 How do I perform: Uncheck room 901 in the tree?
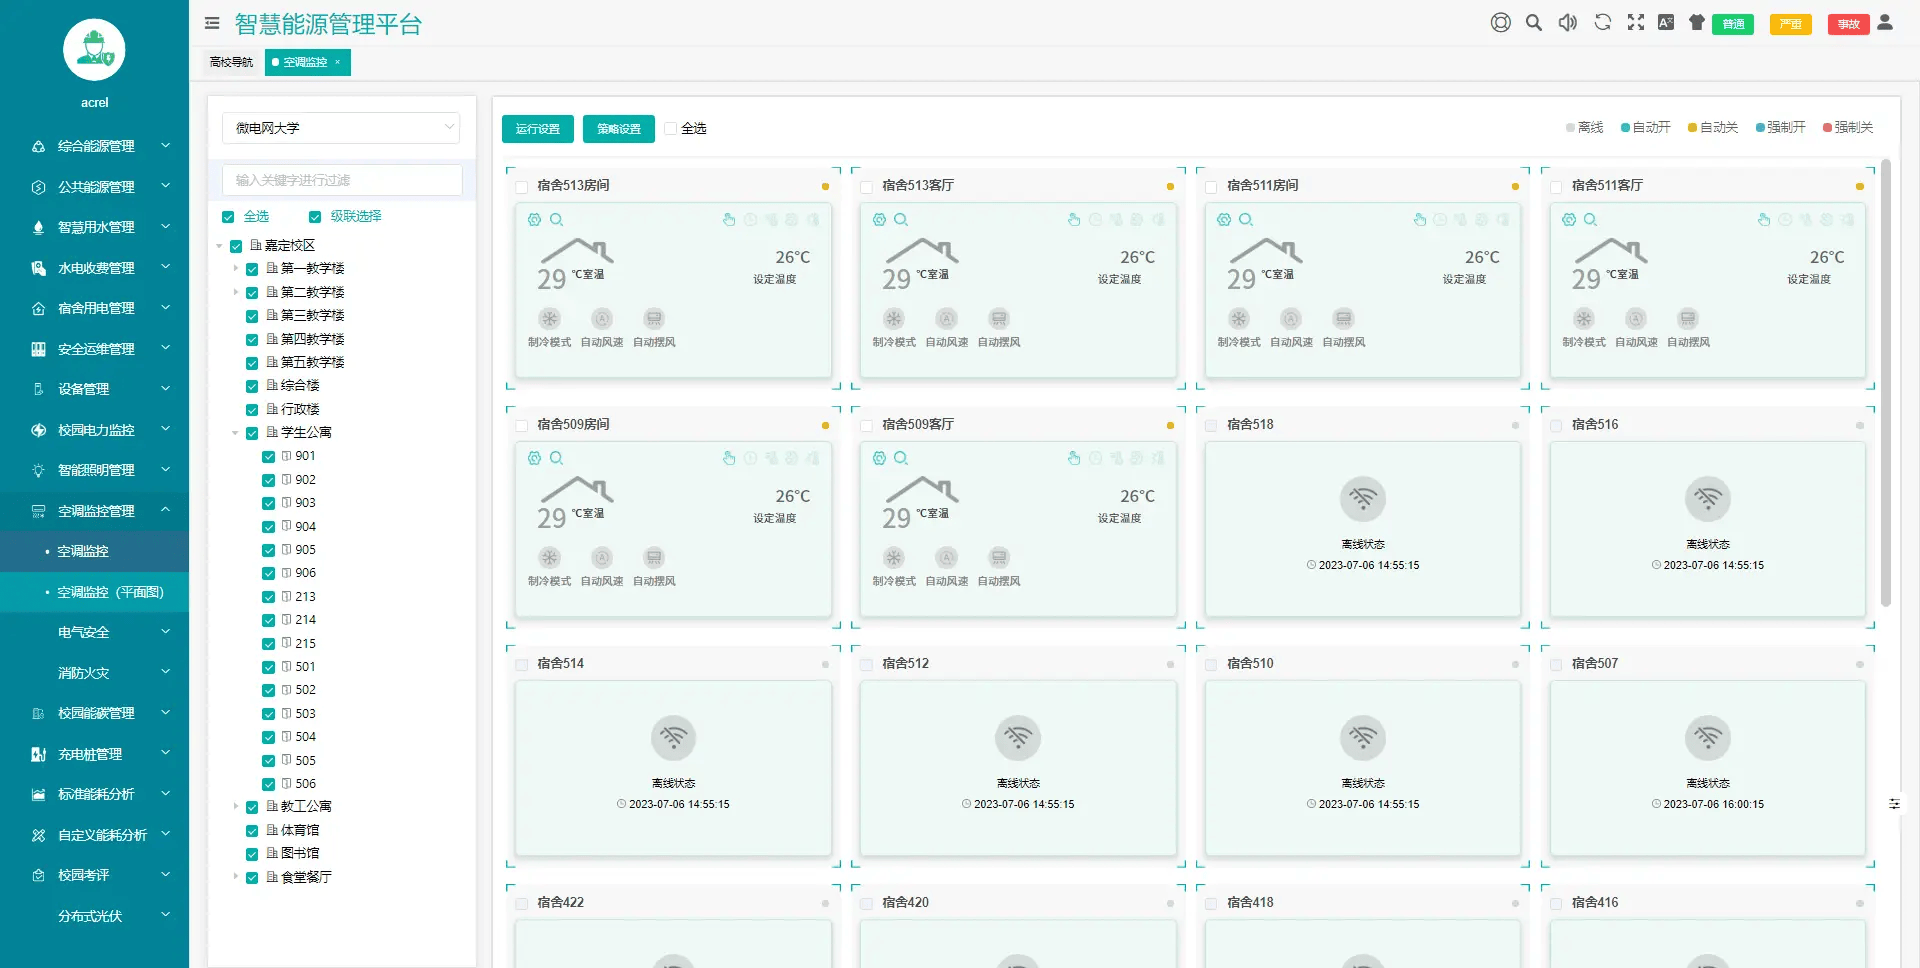tap(268, 456)
